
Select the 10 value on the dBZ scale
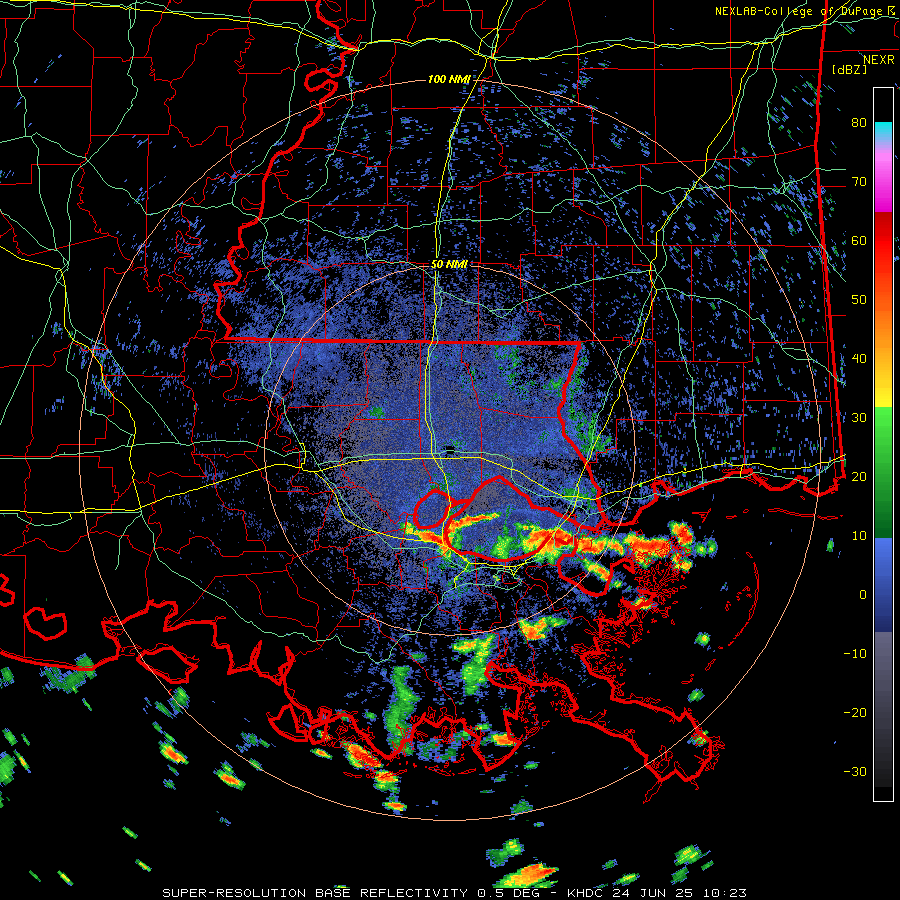[x=859, y=536]
